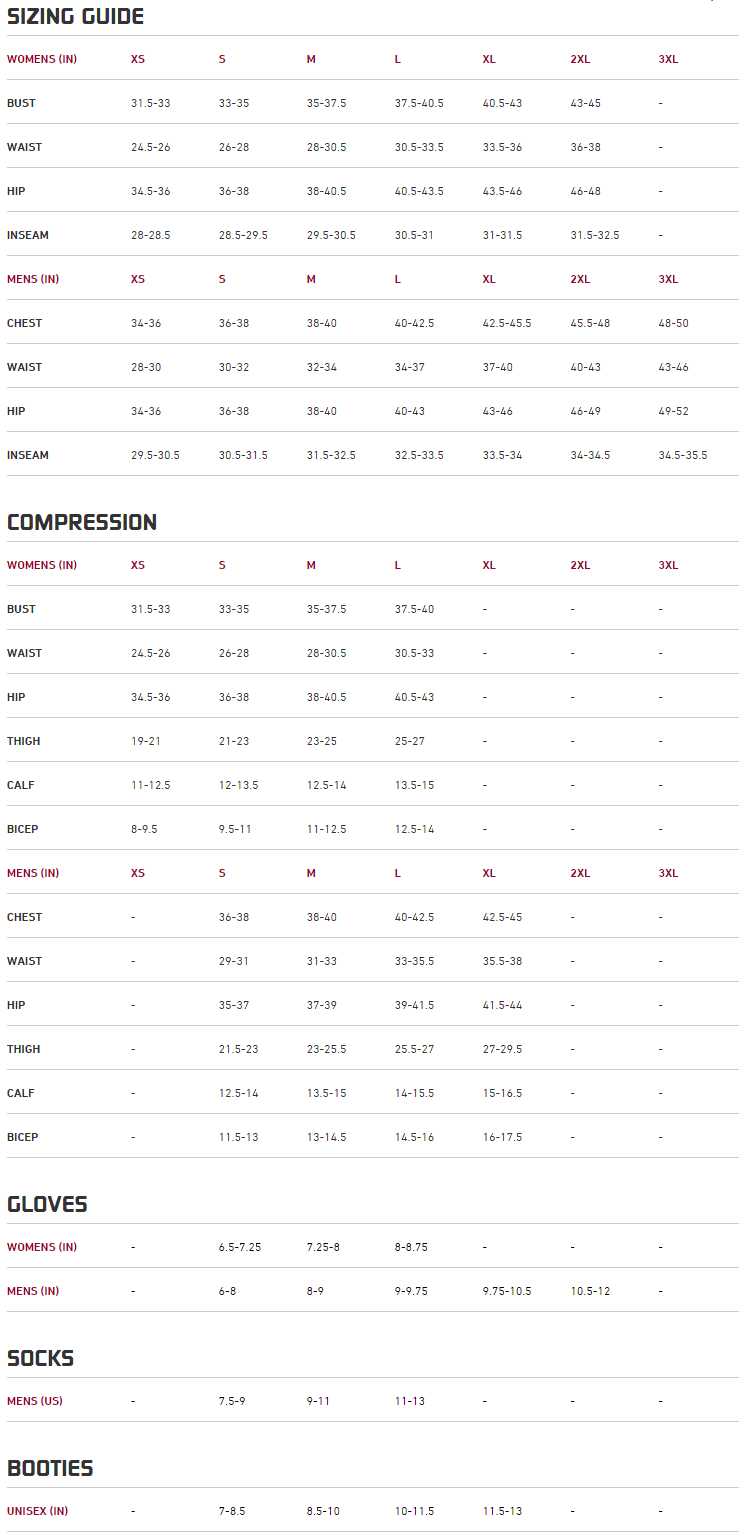Click the SIZING GUIDE heading
This screenshot has height=1537, width=739.
click(x=75, y=17)
